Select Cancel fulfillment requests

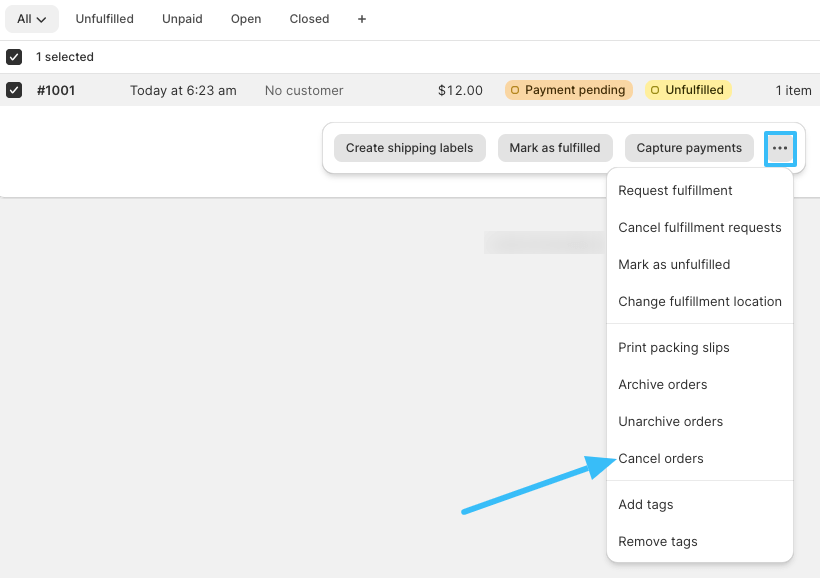(700, 227)
